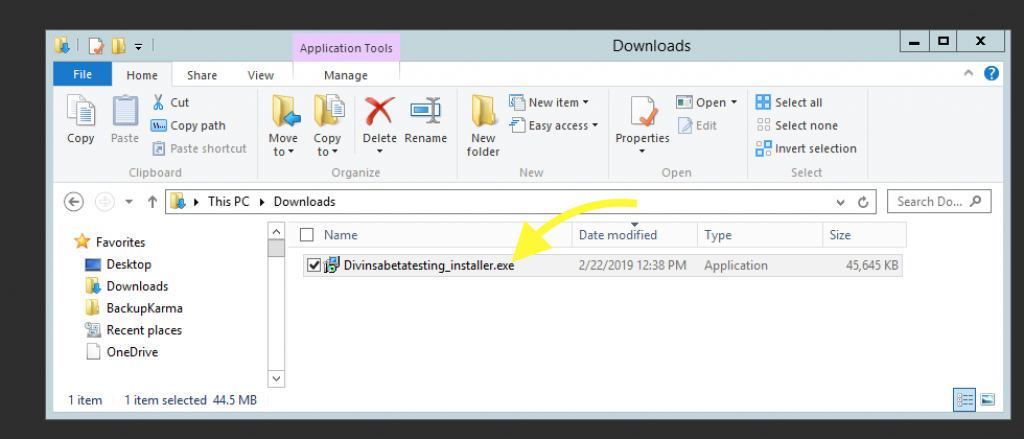The width and height of the screenshot is (1024, 439).
Task: Click This PC in the address bar
Action: (229, 202)
